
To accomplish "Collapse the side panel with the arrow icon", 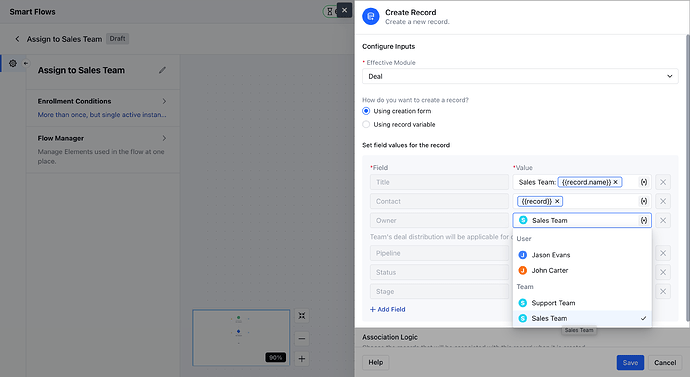I will point(26,63).
